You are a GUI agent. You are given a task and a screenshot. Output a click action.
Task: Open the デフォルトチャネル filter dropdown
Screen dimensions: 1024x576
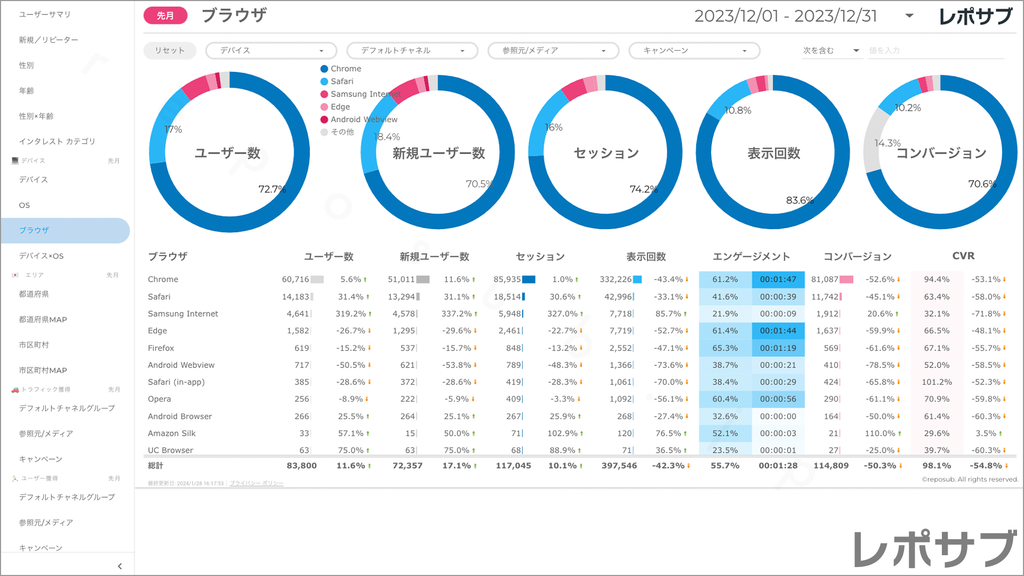click(x=412, y=50)
